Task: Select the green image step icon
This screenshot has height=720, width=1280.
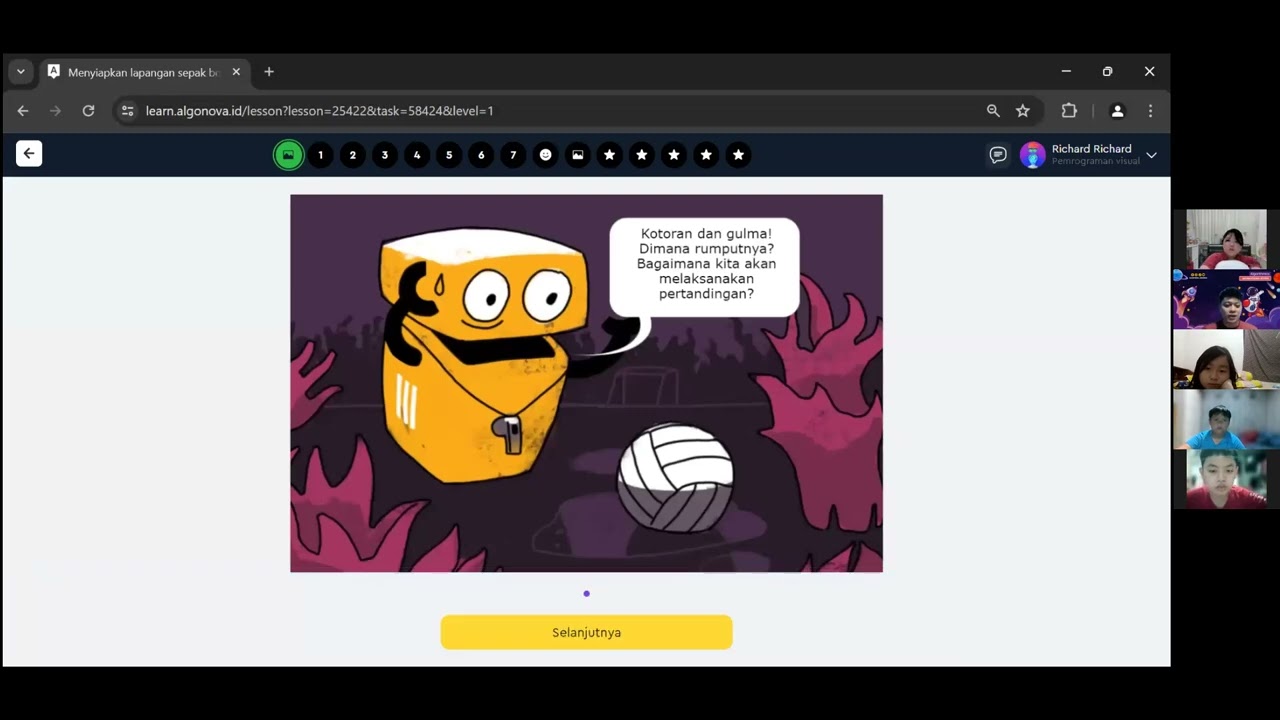Action: [288, 155]
